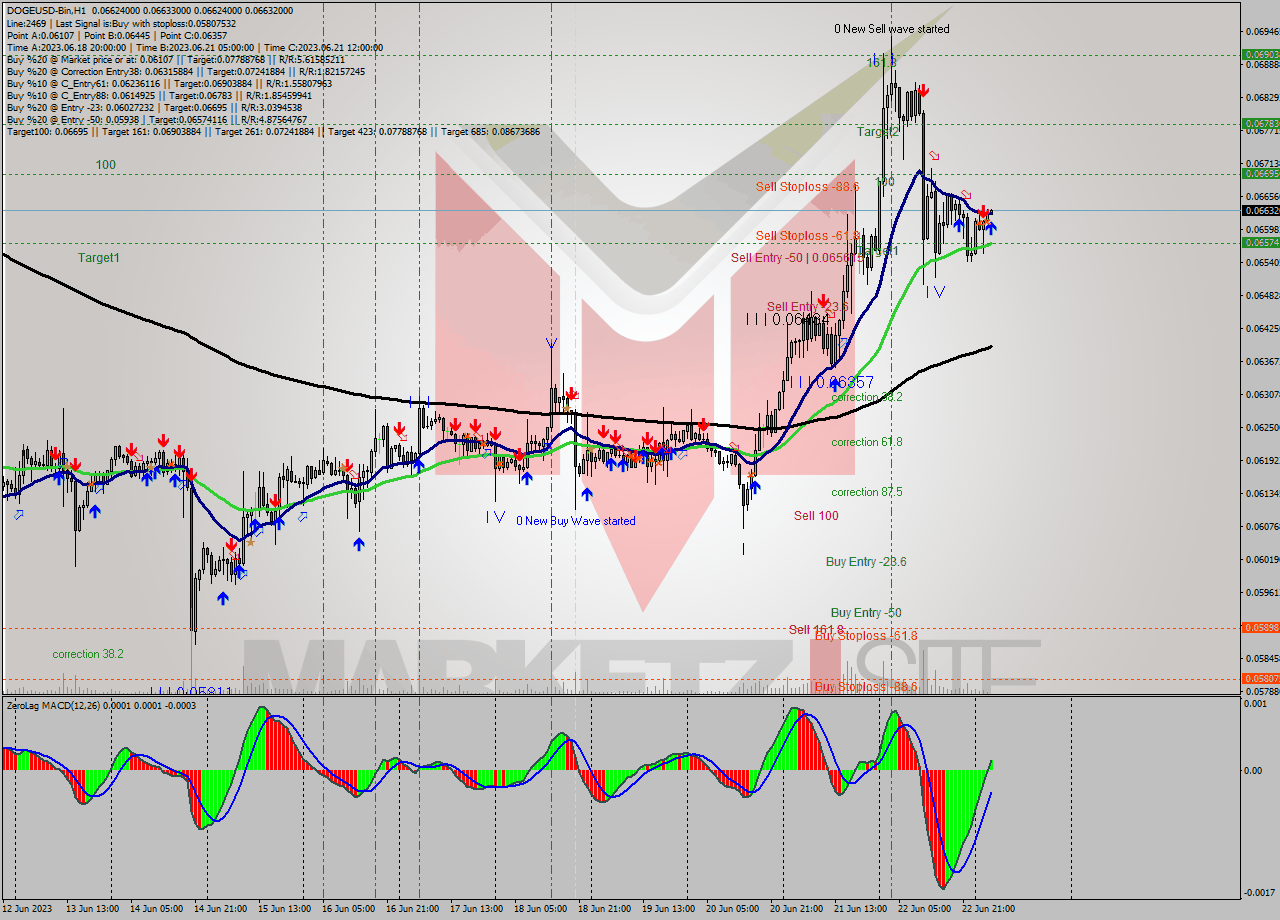
Task: Click the '19 Jun 13:00' time label
Action: tap(668, 909)
